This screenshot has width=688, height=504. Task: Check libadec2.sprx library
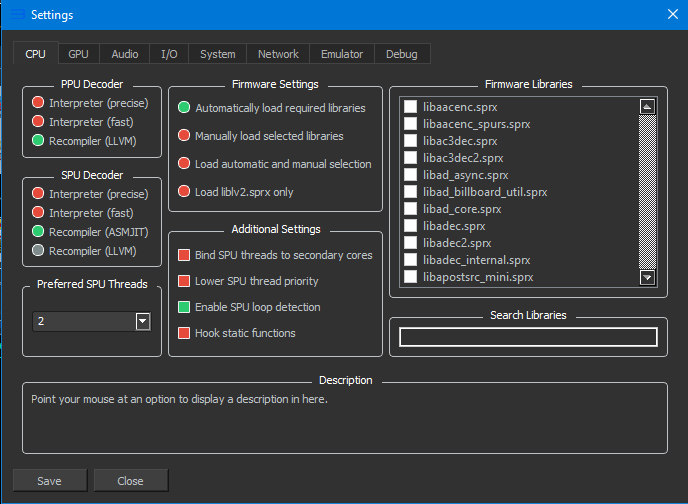point(410,243)
